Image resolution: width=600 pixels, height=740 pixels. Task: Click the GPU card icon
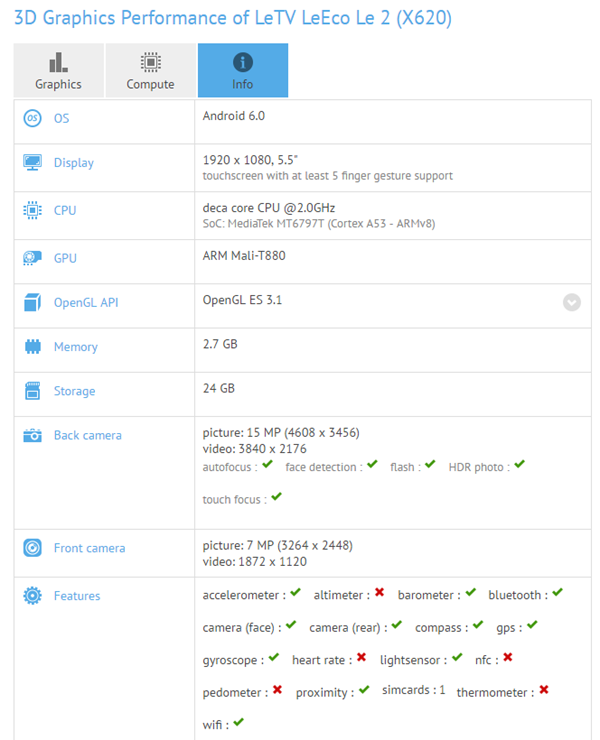tap(33, 258)
